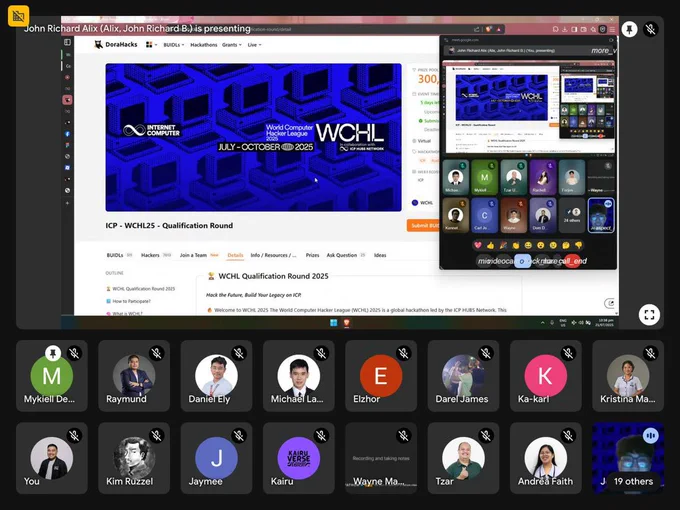This screenshot has height=510, width=680.
Task: Open the DoraHacks apps grid icon
Action: point(149,45)
